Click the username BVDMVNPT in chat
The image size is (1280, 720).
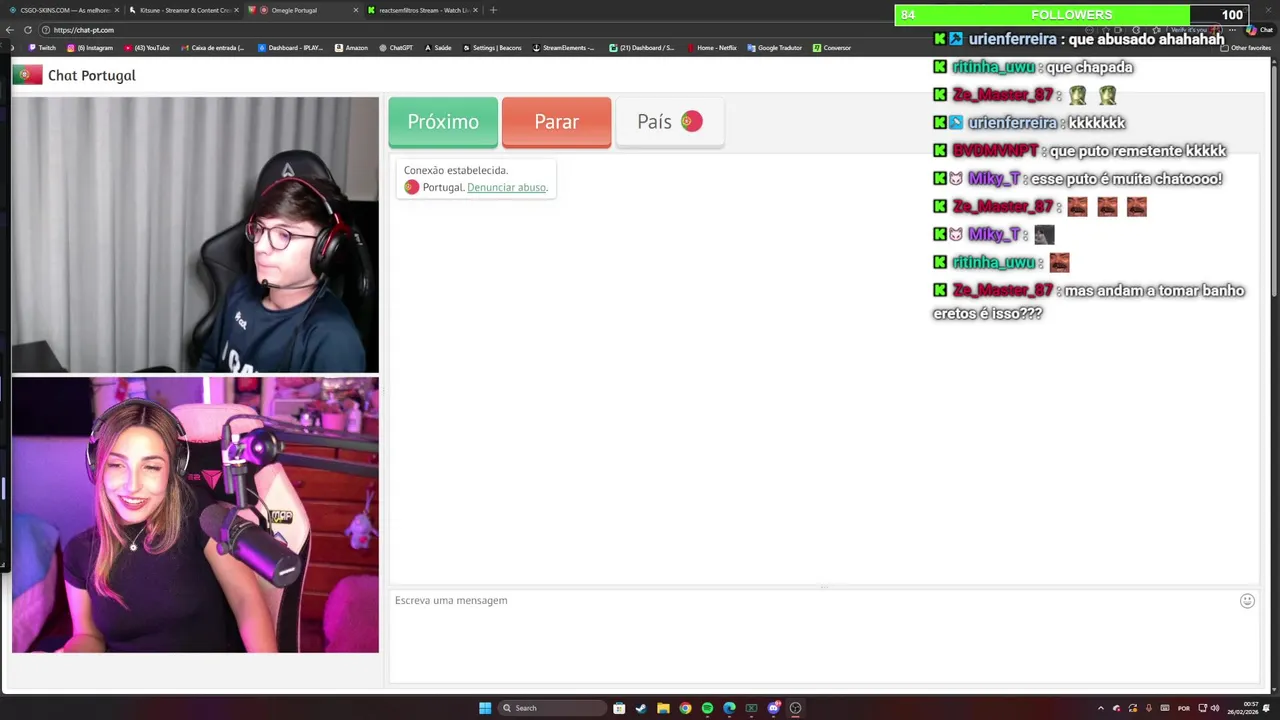tap(995, 151)
